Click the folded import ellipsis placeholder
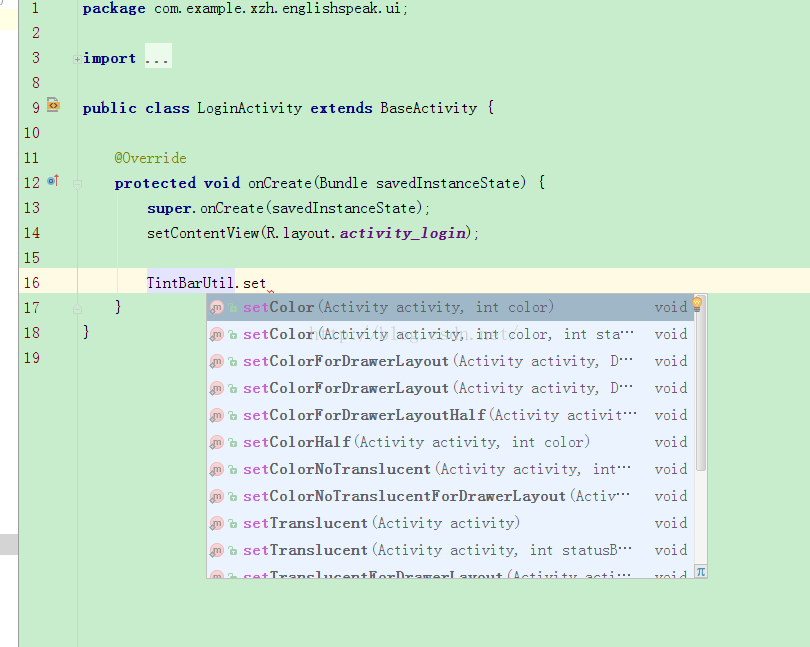Screen dimensions: 810x647 click(158, 57)
